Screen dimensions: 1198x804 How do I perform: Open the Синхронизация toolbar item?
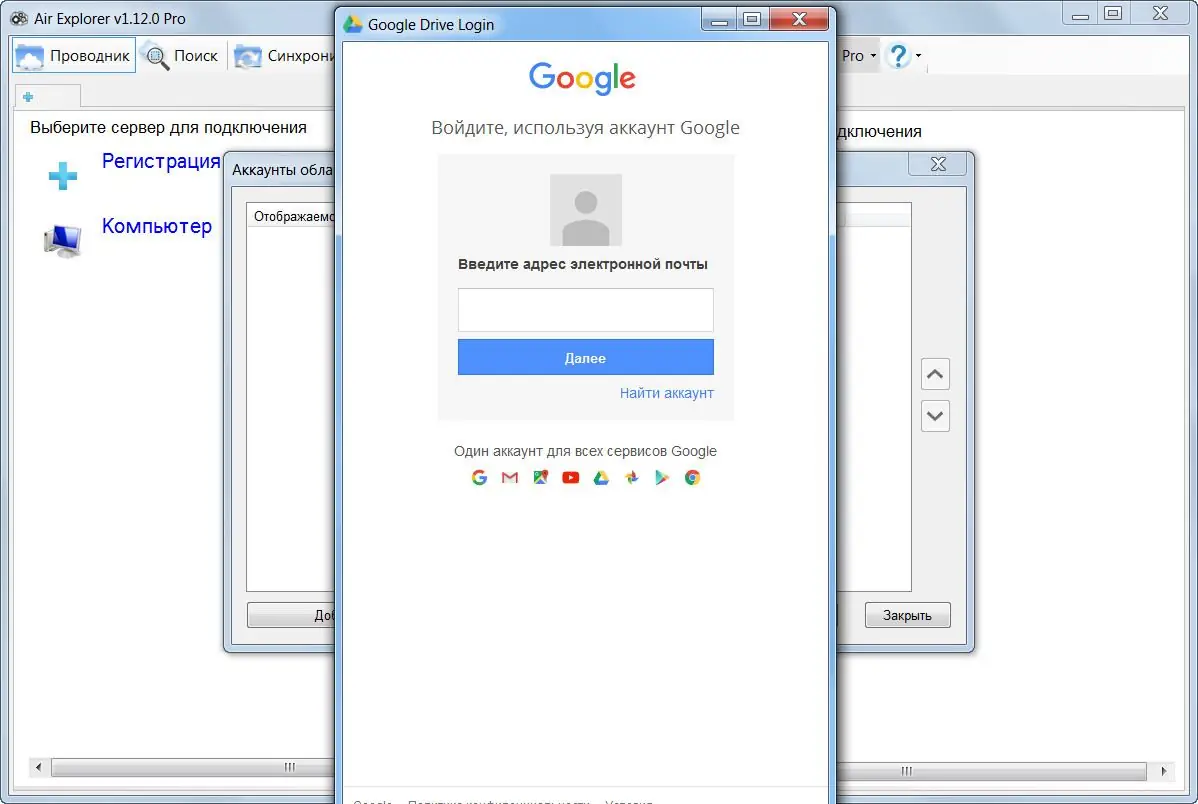pos(283,56)
